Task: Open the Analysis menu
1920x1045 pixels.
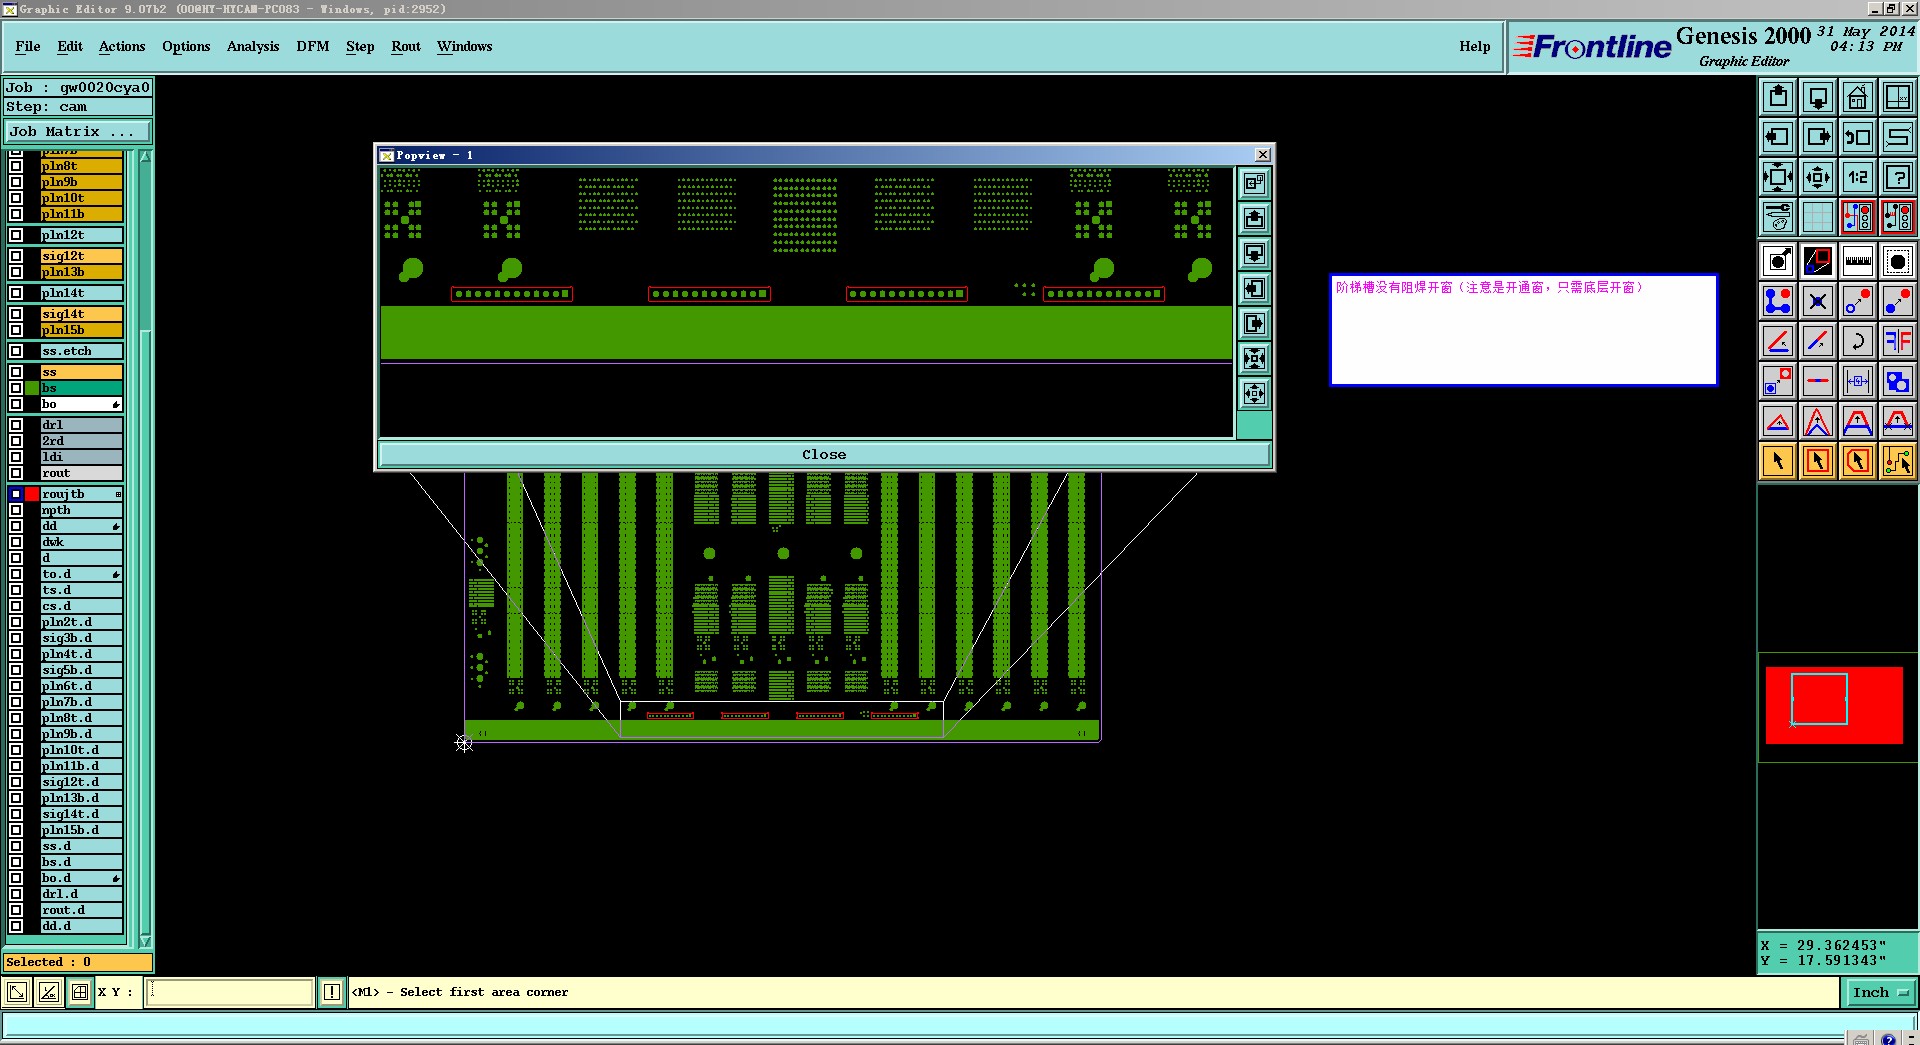Action: (x=253, y=46)
